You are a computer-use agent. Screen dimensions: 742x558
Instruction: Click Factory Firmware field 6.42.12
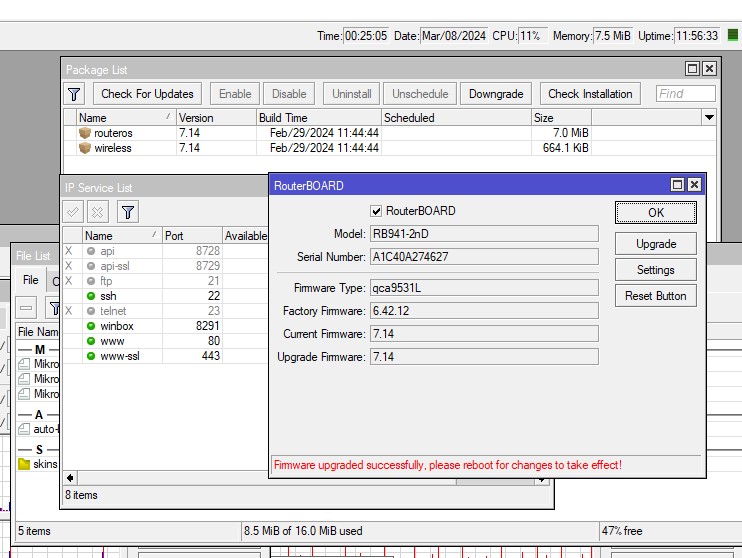coord(484,311)
